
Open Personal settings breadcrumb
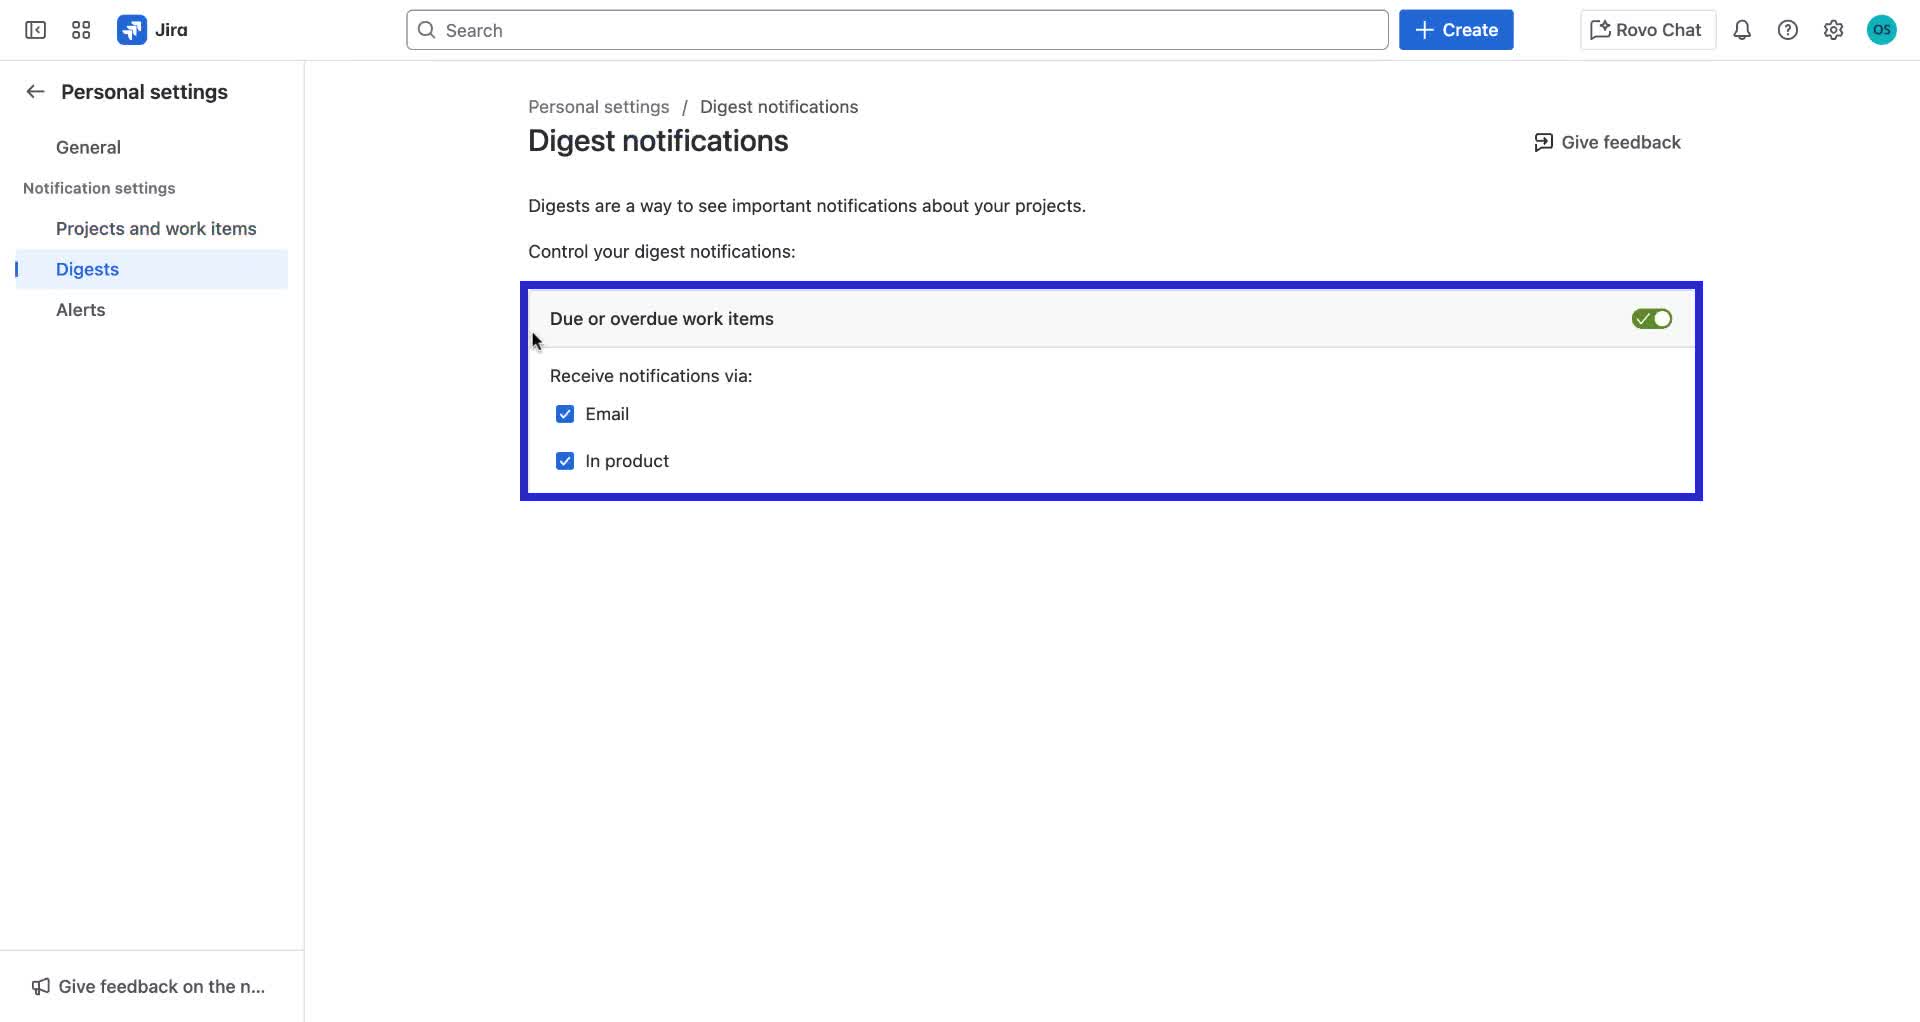point(598,107)
